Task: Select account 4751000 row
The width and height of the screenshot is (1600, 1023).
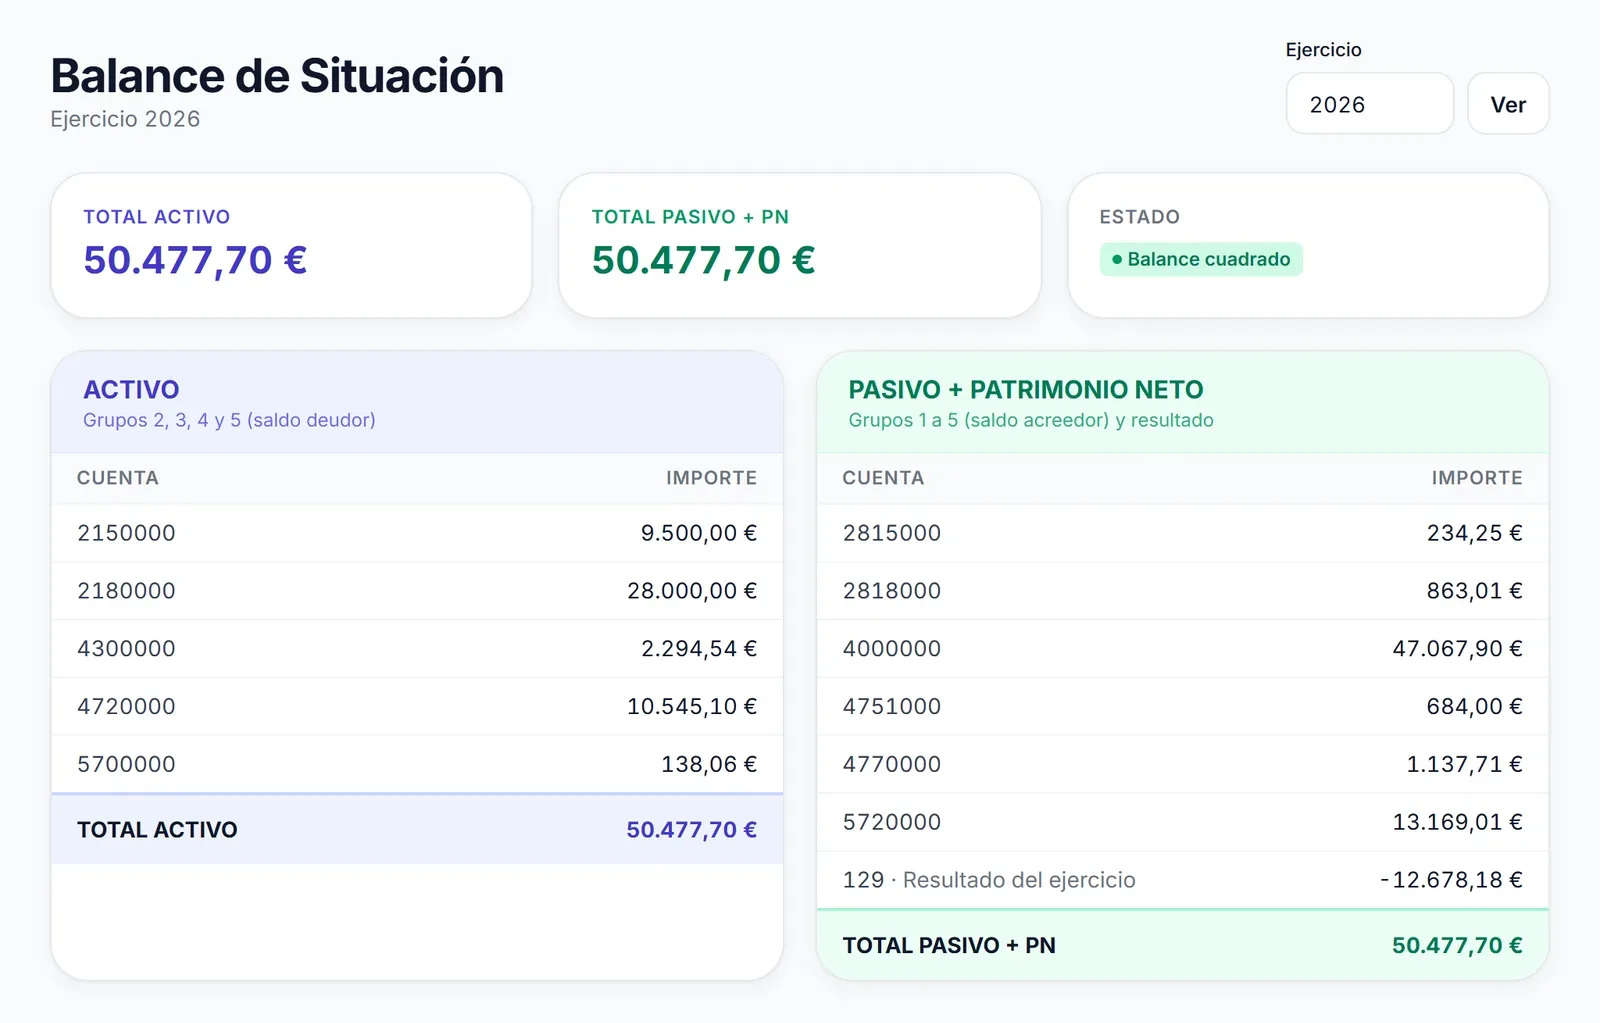Action: pos(1183,707)
